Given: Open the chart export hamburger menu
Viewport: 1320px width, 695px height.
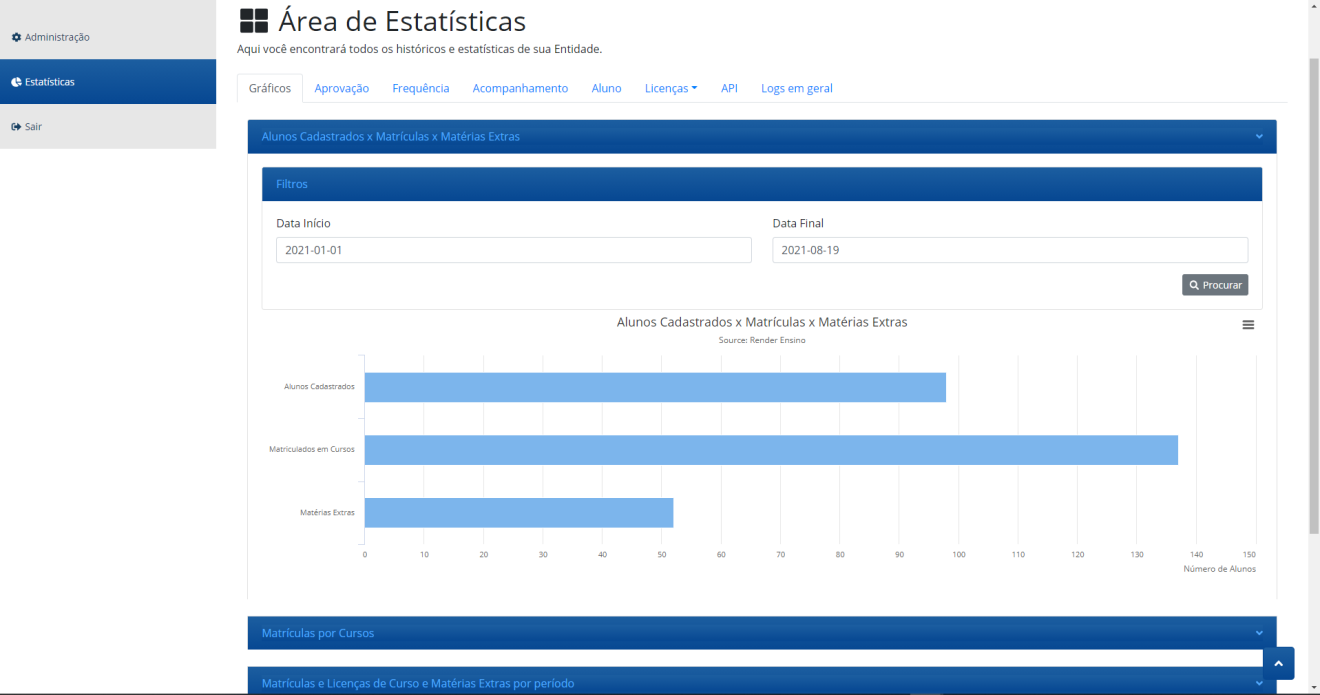Looking at the screenshot, I should pyautogui.click(x=1248, y=324).
